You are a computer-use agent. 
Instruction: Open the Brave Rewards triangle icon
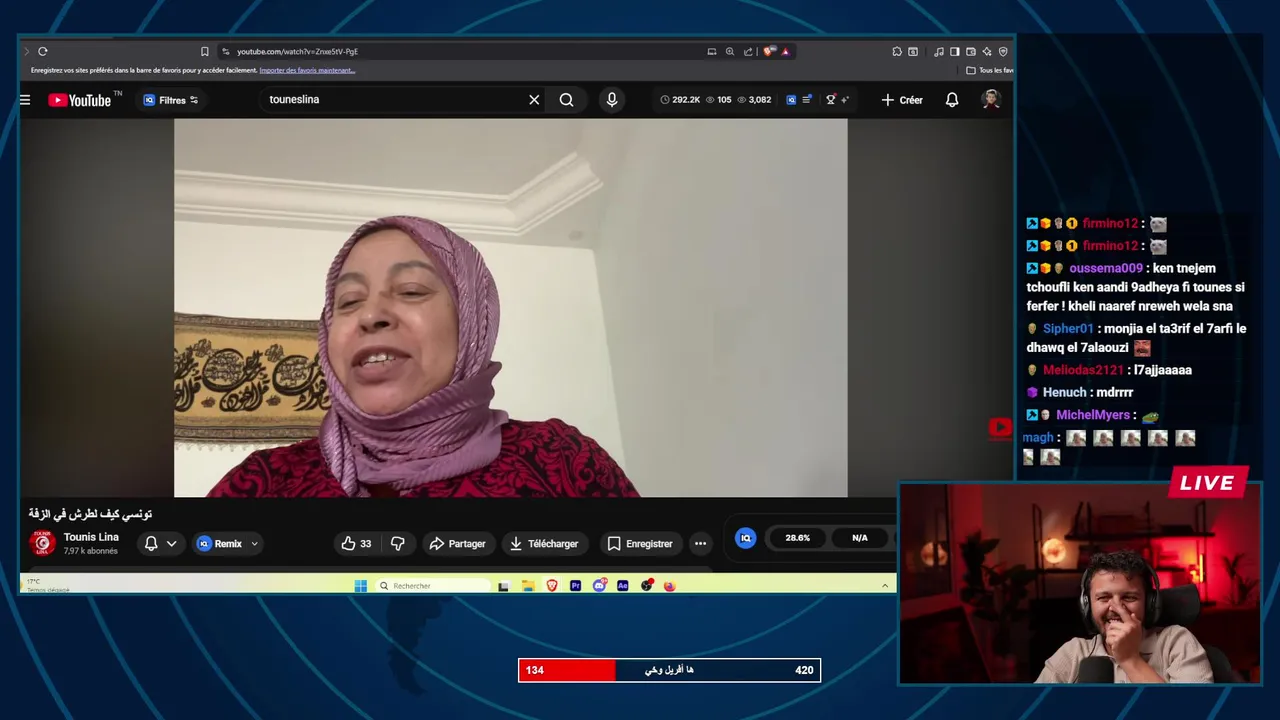tap(785, 51)
